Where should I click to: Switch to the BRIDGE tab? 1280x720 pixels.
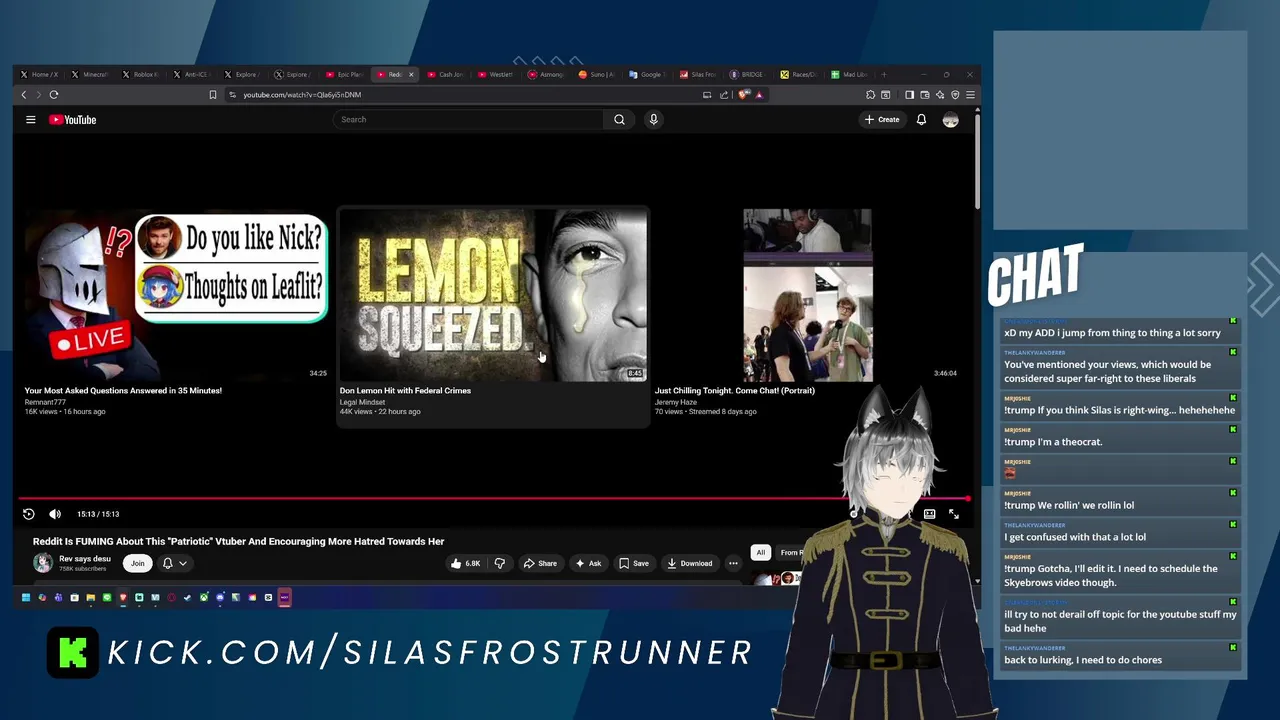tap(748, 74)
